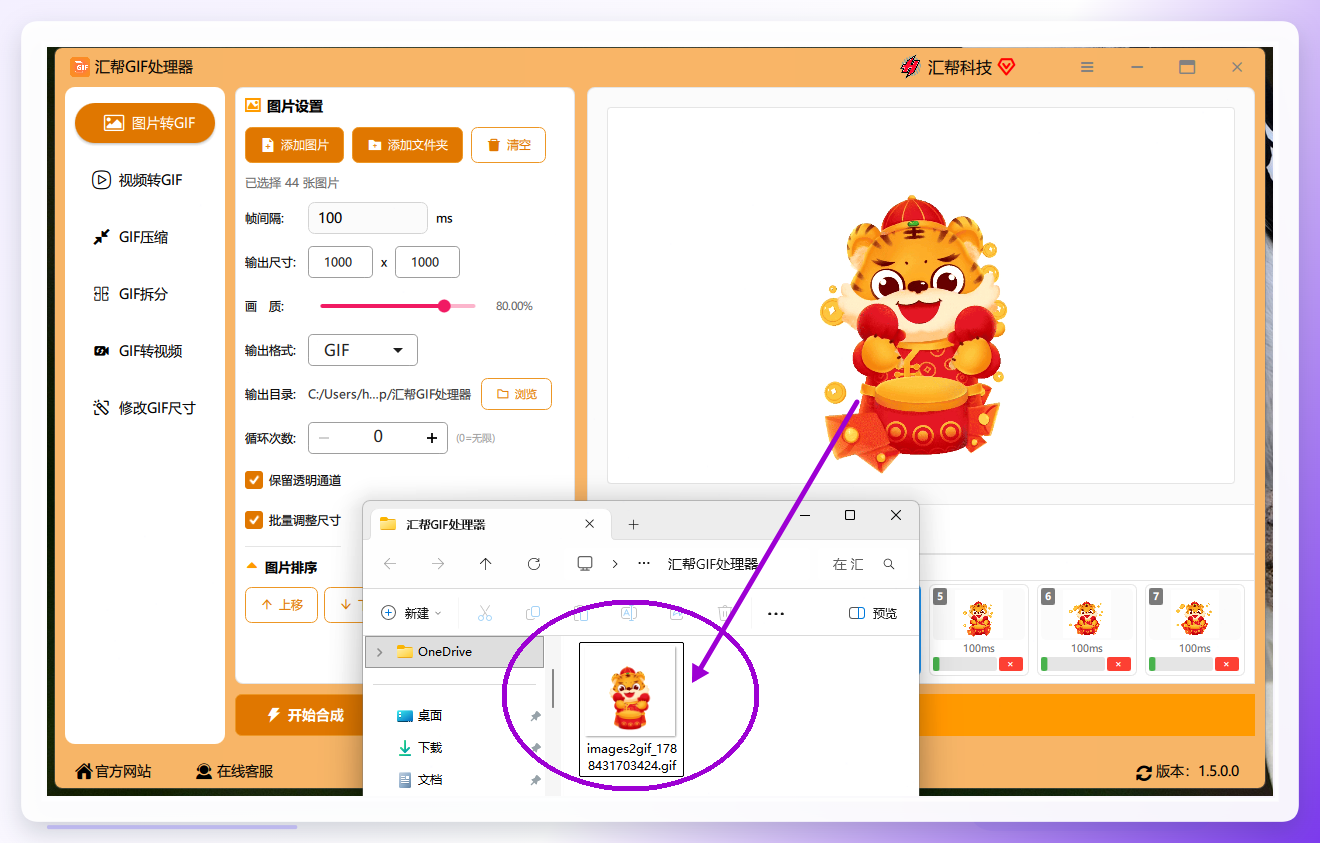Open 修改GIF尺寸 in the sidebar
Screen dimensions: 1320x843
coord(145,408)
